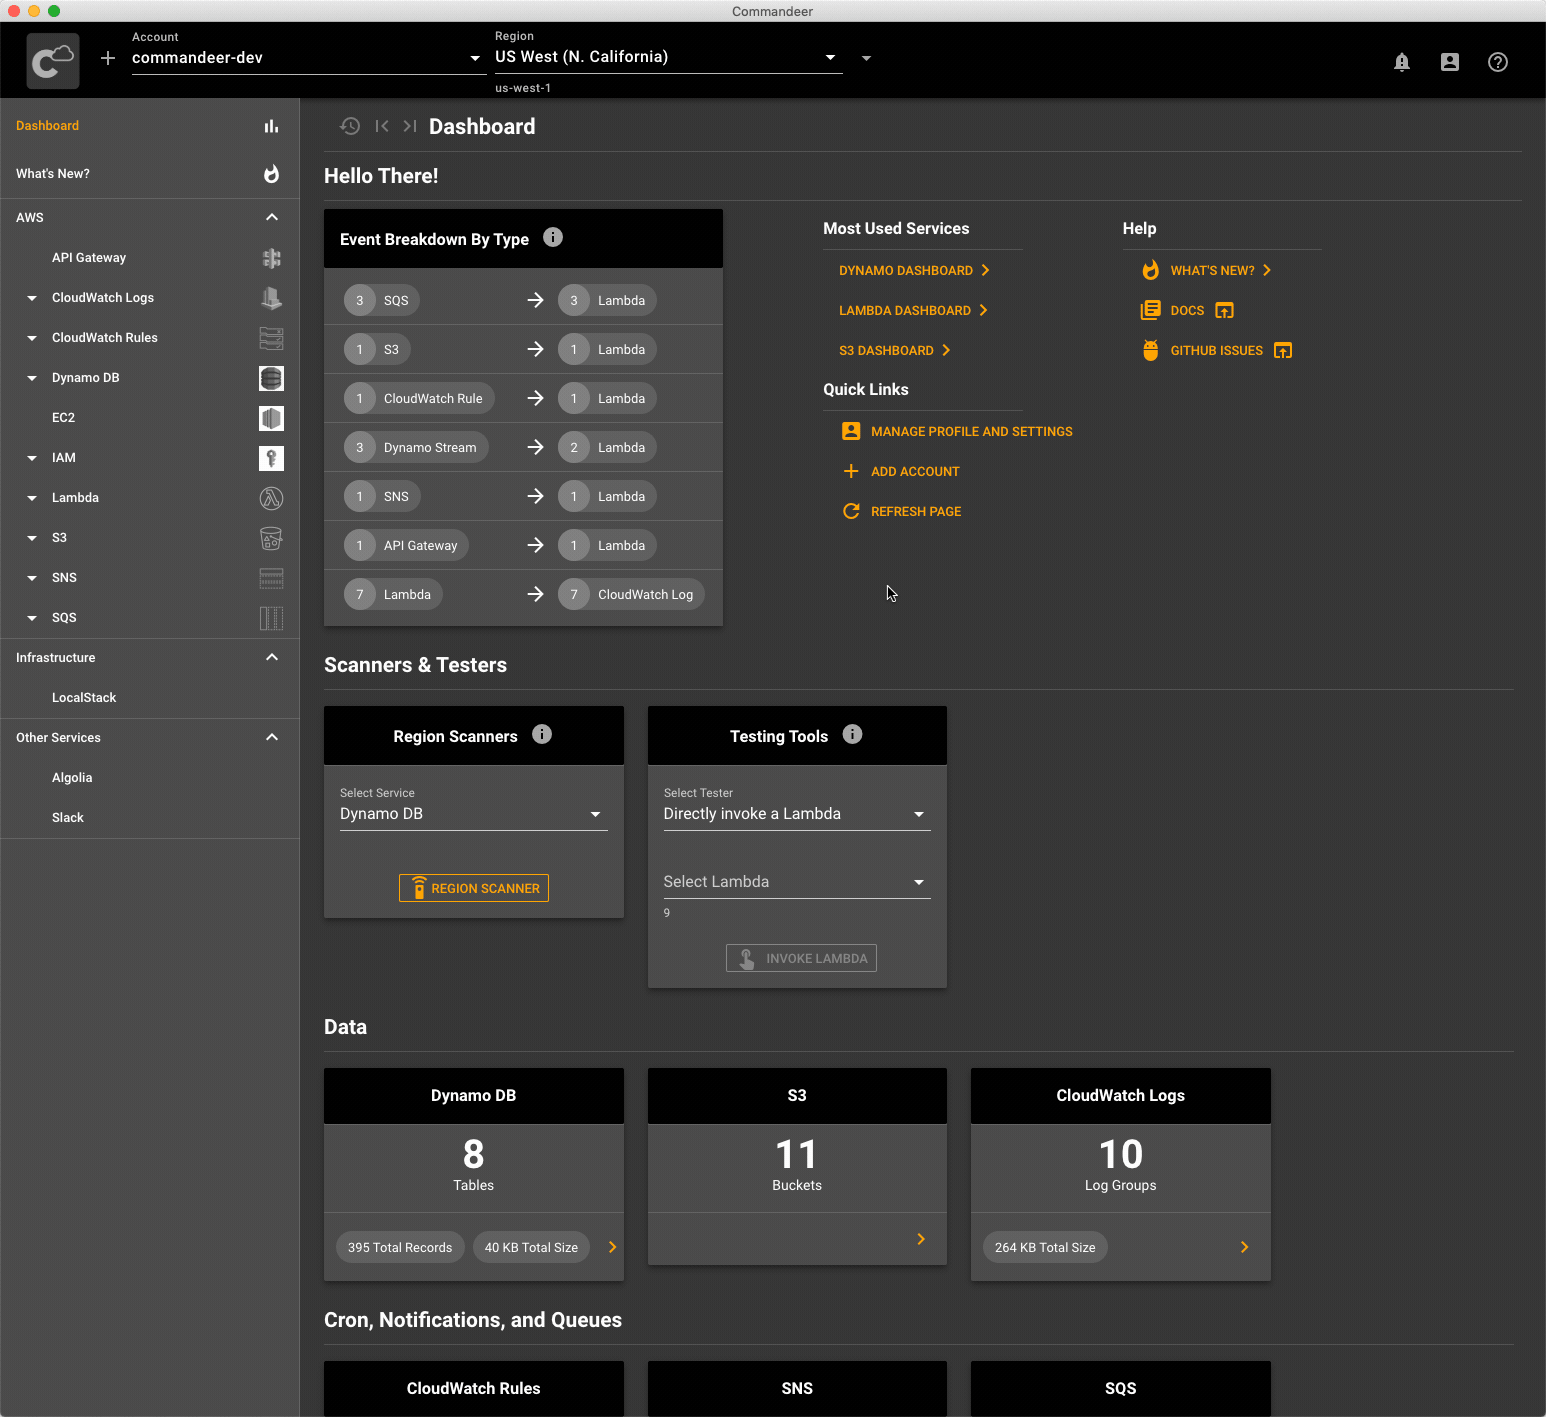
Task: Click the CloudWatch Log target chip
Action: (631, 594)
